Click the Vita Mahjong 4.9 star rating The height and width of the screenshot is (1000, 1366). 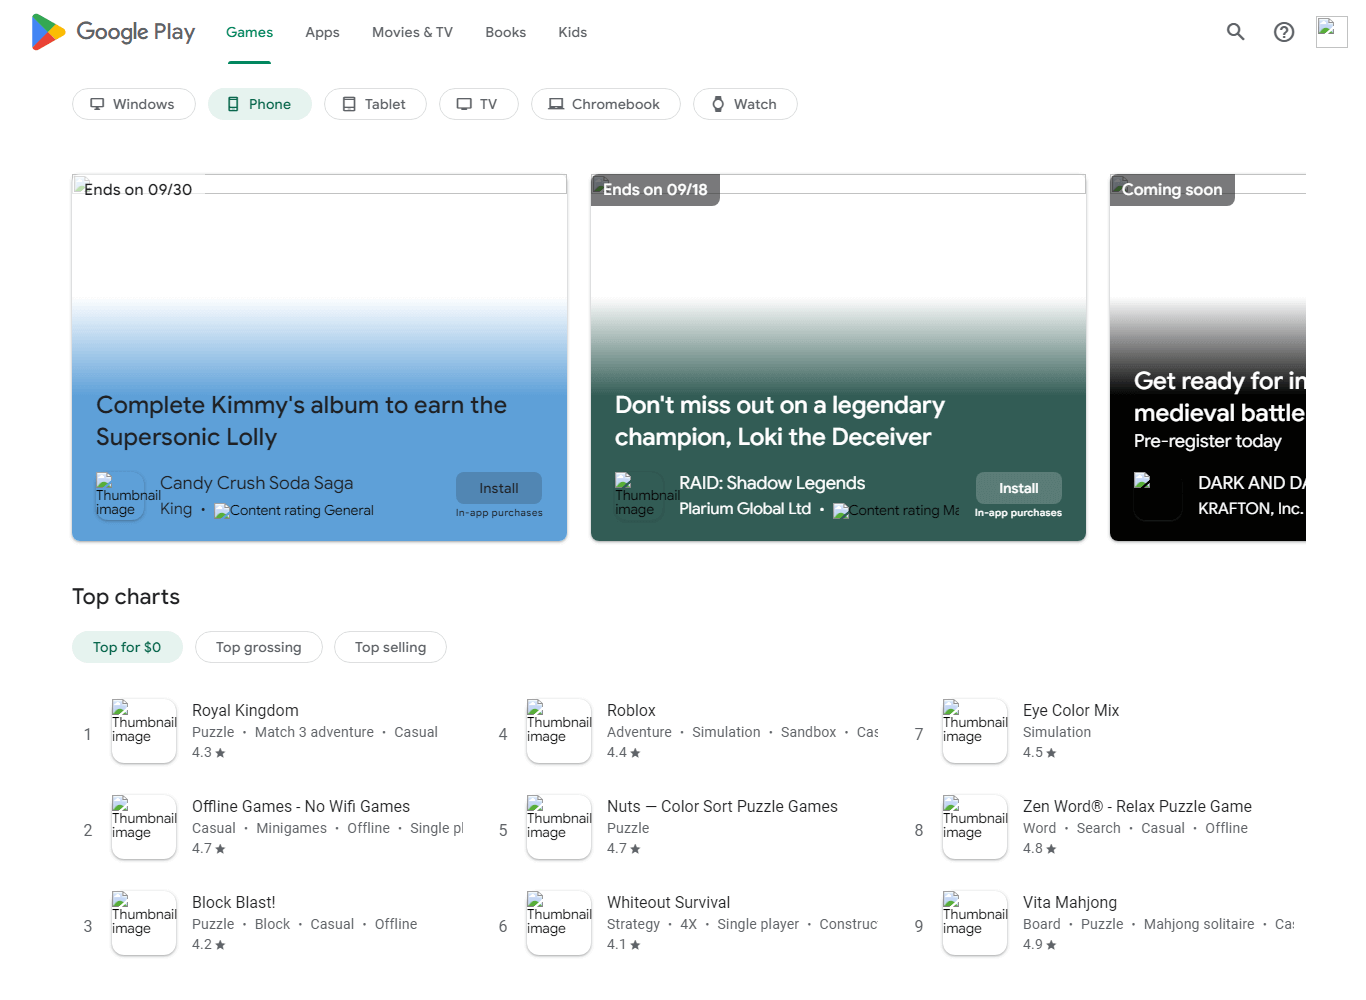pos(1039,944)
